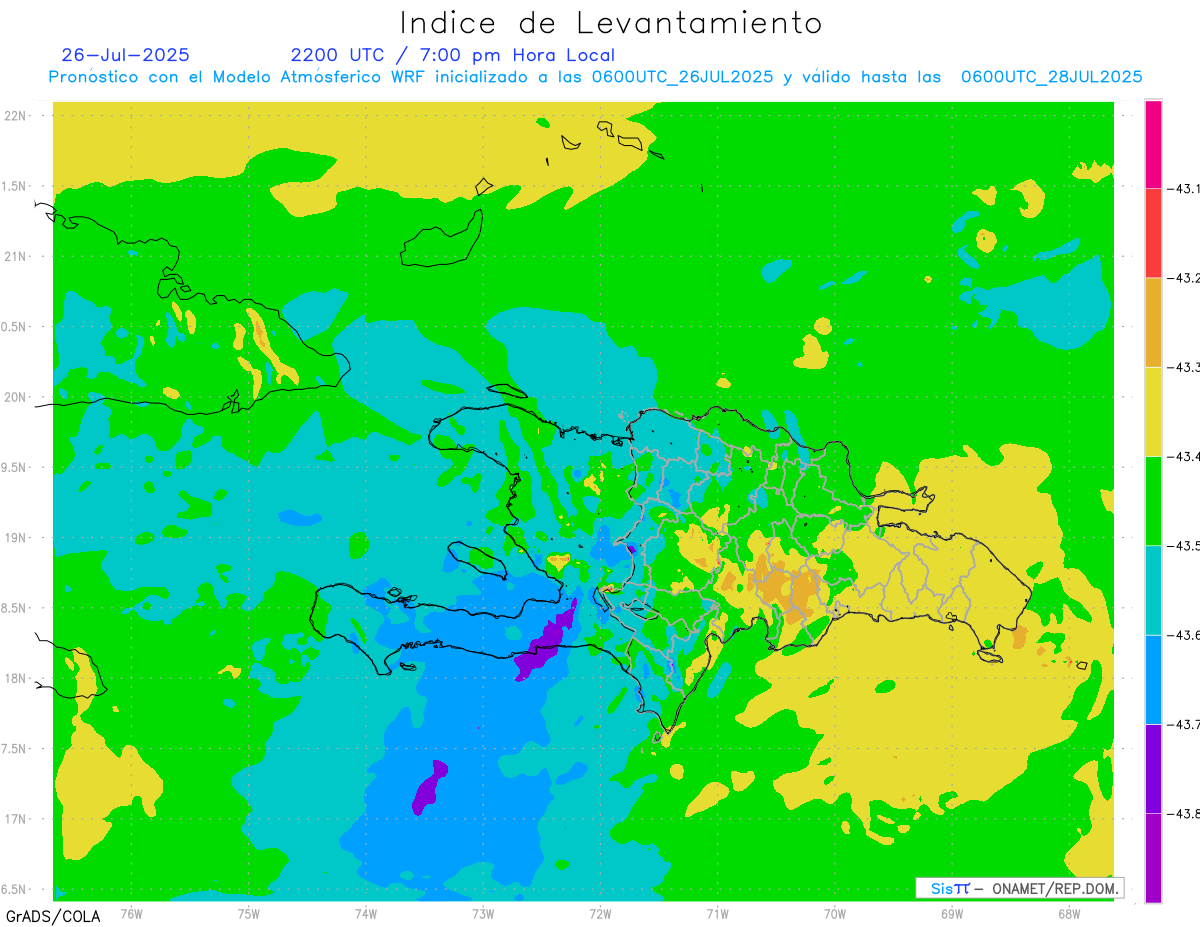Screen dimensions: 1200x927
Task: Click the '26-Jul-2025' date text
Action: click(x=125, y=55)
